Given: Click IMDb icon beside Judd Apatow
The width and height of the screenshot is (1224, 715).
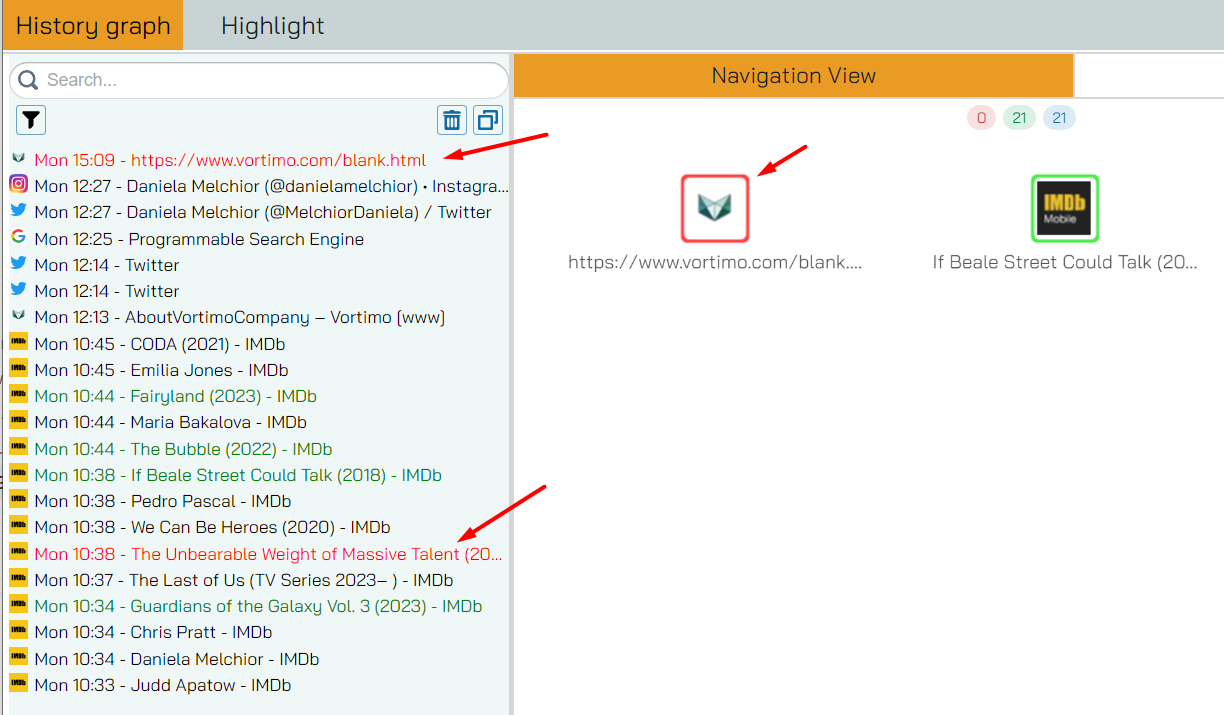Looking at the screenshot, I should click(x=18, y=683).
